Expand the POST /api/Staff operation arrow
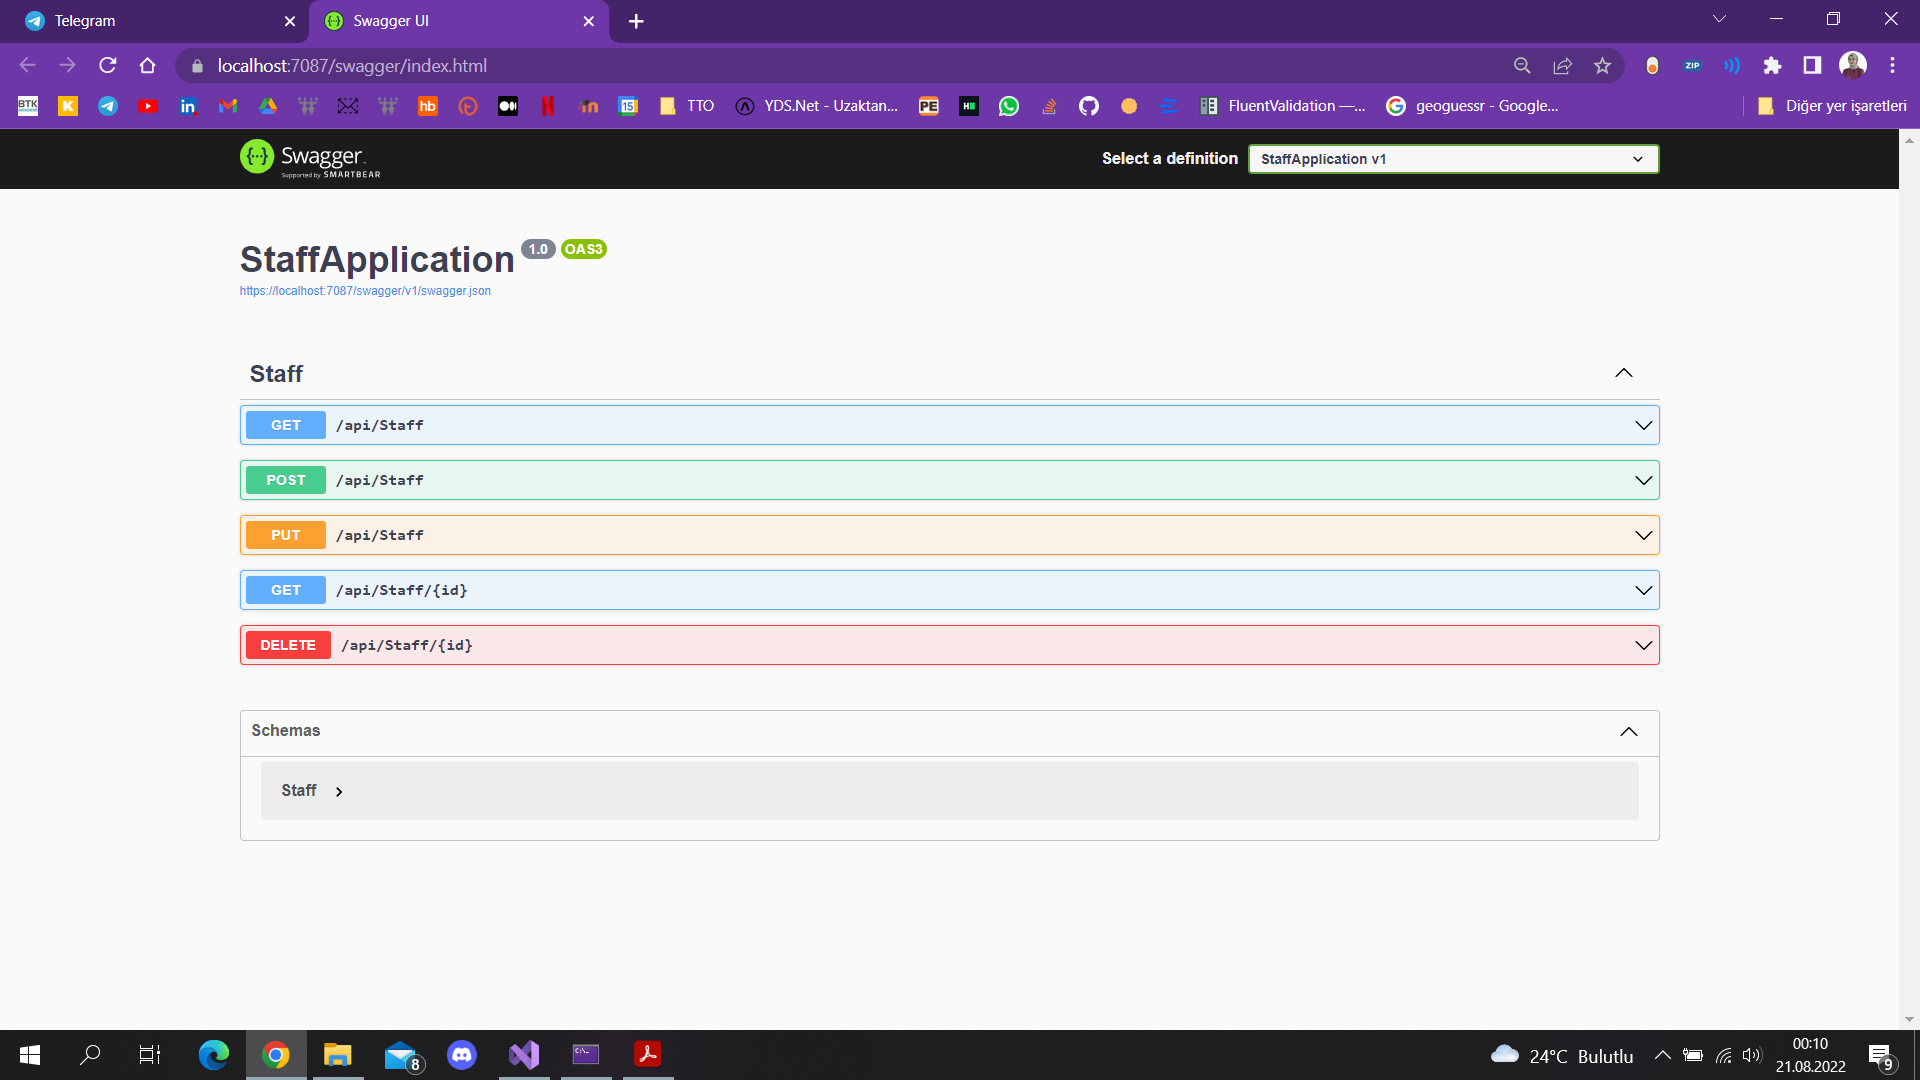This screenshot has width=1920, height=1080. pyautogui.click(x=1643, y=480)
